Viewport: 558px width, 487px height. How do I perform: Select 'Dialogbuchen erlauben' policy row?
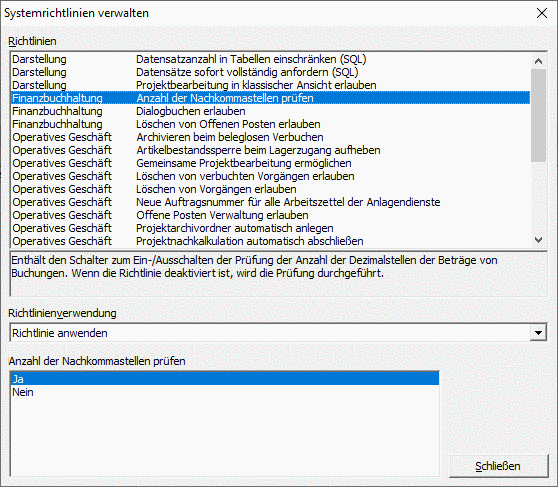[270, 111]
